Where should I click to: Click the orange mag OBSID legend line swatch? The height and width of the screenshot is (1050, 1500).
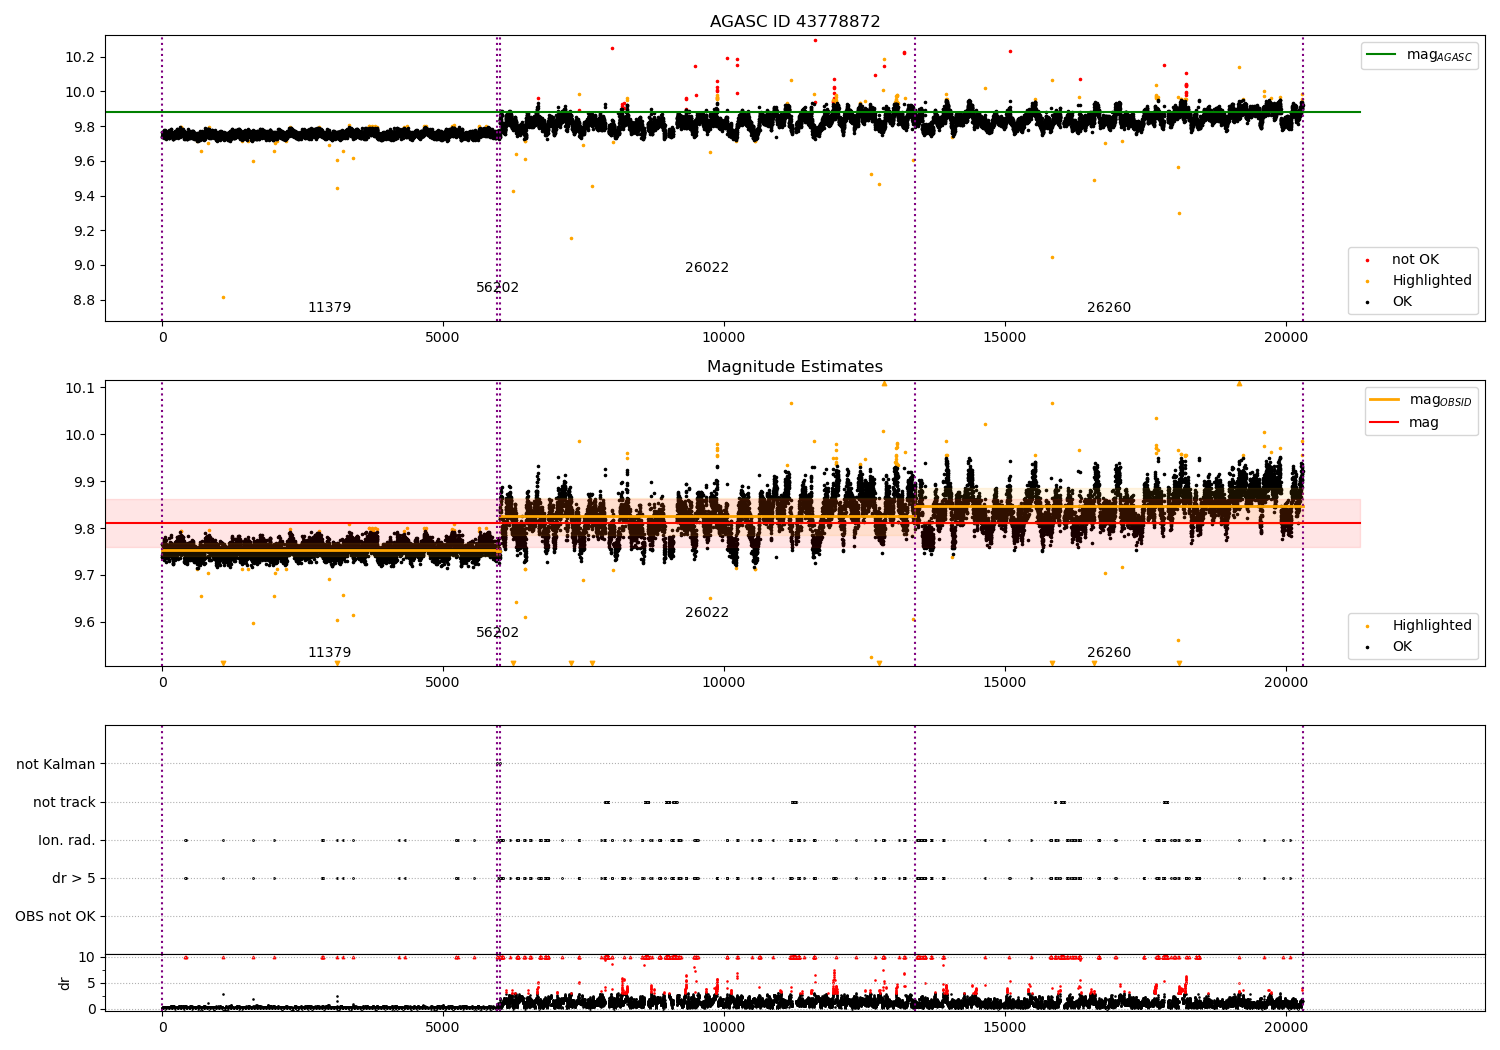tap(1386, 400)
